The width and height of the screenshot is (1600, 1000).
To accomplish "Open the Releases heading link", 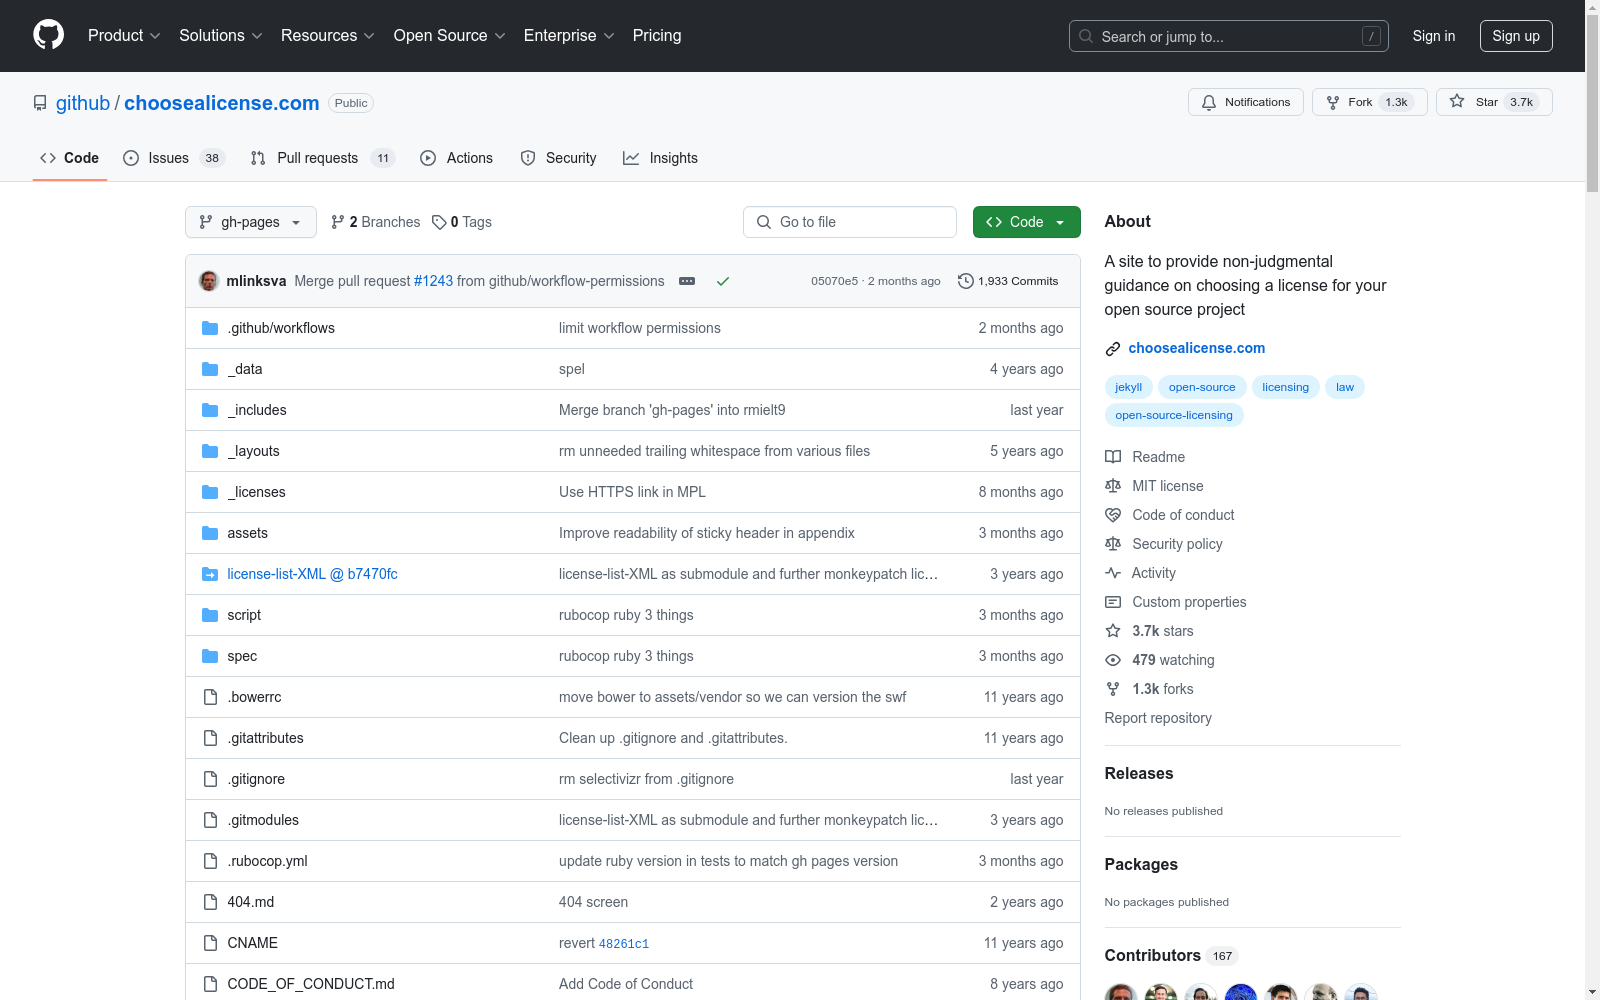I will pos(1139,773).
